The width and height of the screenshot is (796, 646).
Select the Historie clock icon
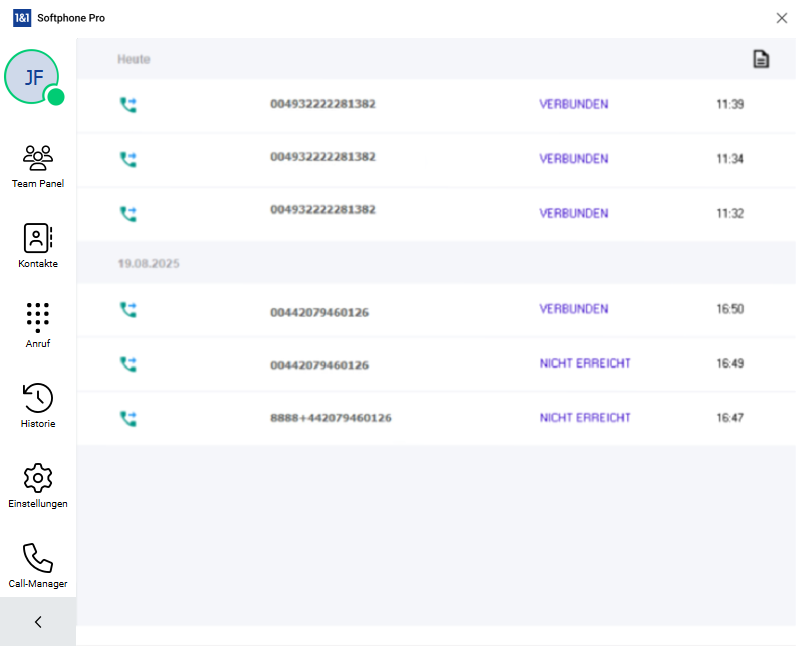(37, 397)
